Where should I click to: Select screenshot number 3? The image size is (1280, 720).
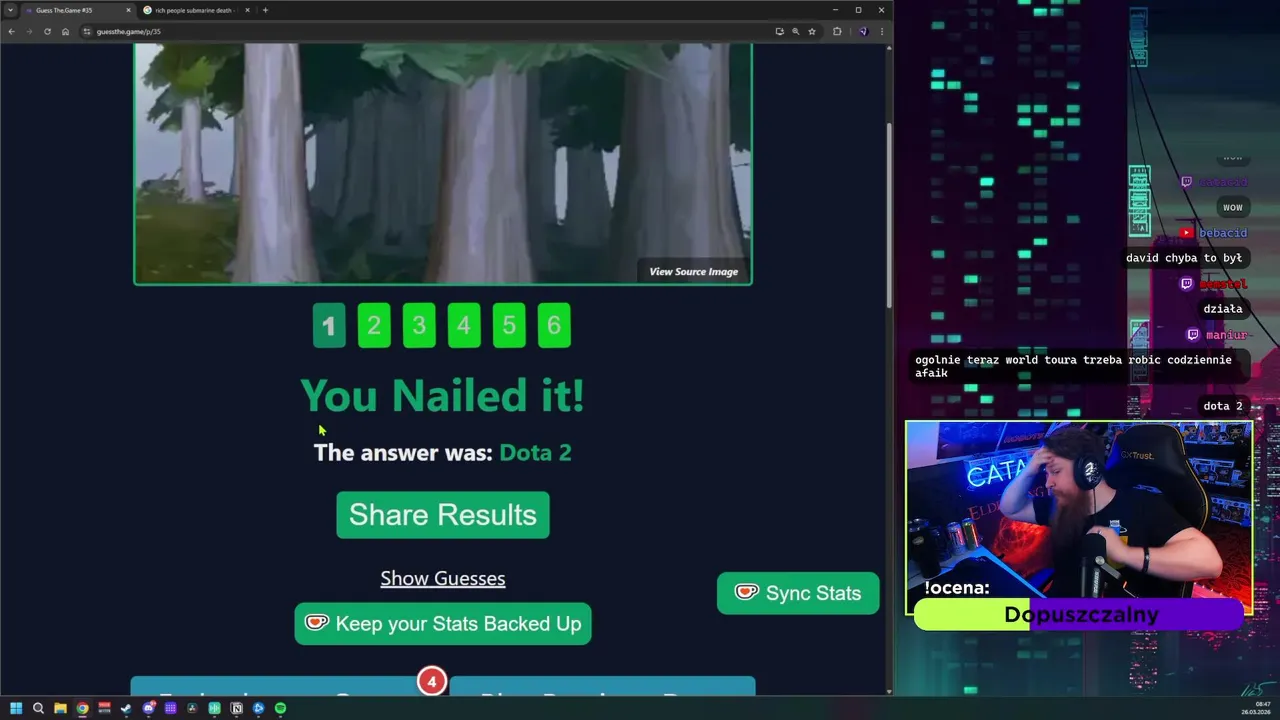tap(419, 325)
